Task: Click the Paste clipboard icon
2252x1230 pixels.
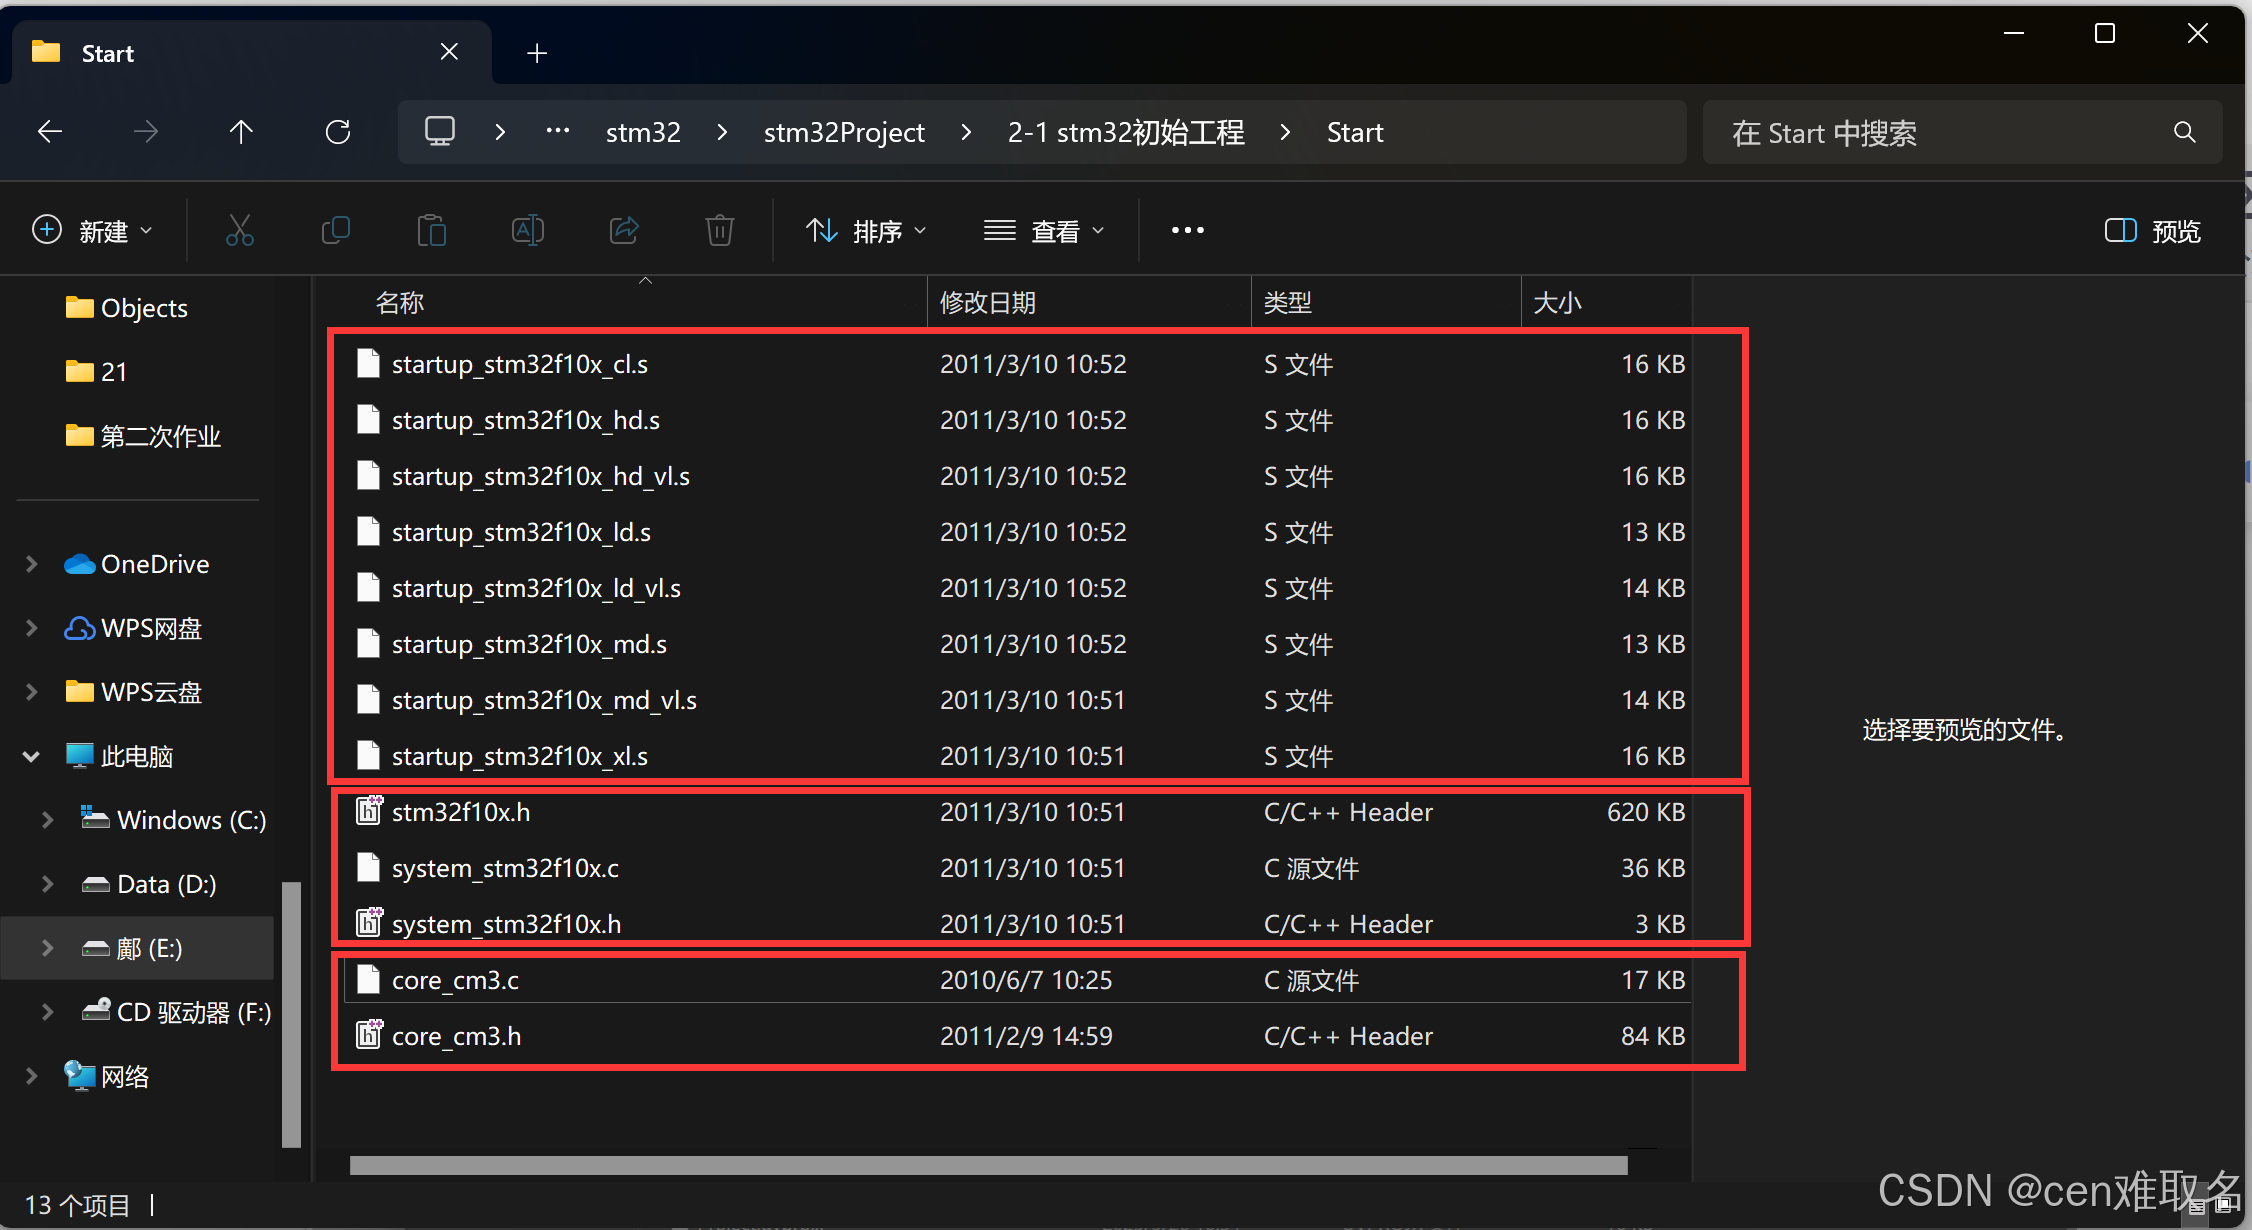Action: 431,231
